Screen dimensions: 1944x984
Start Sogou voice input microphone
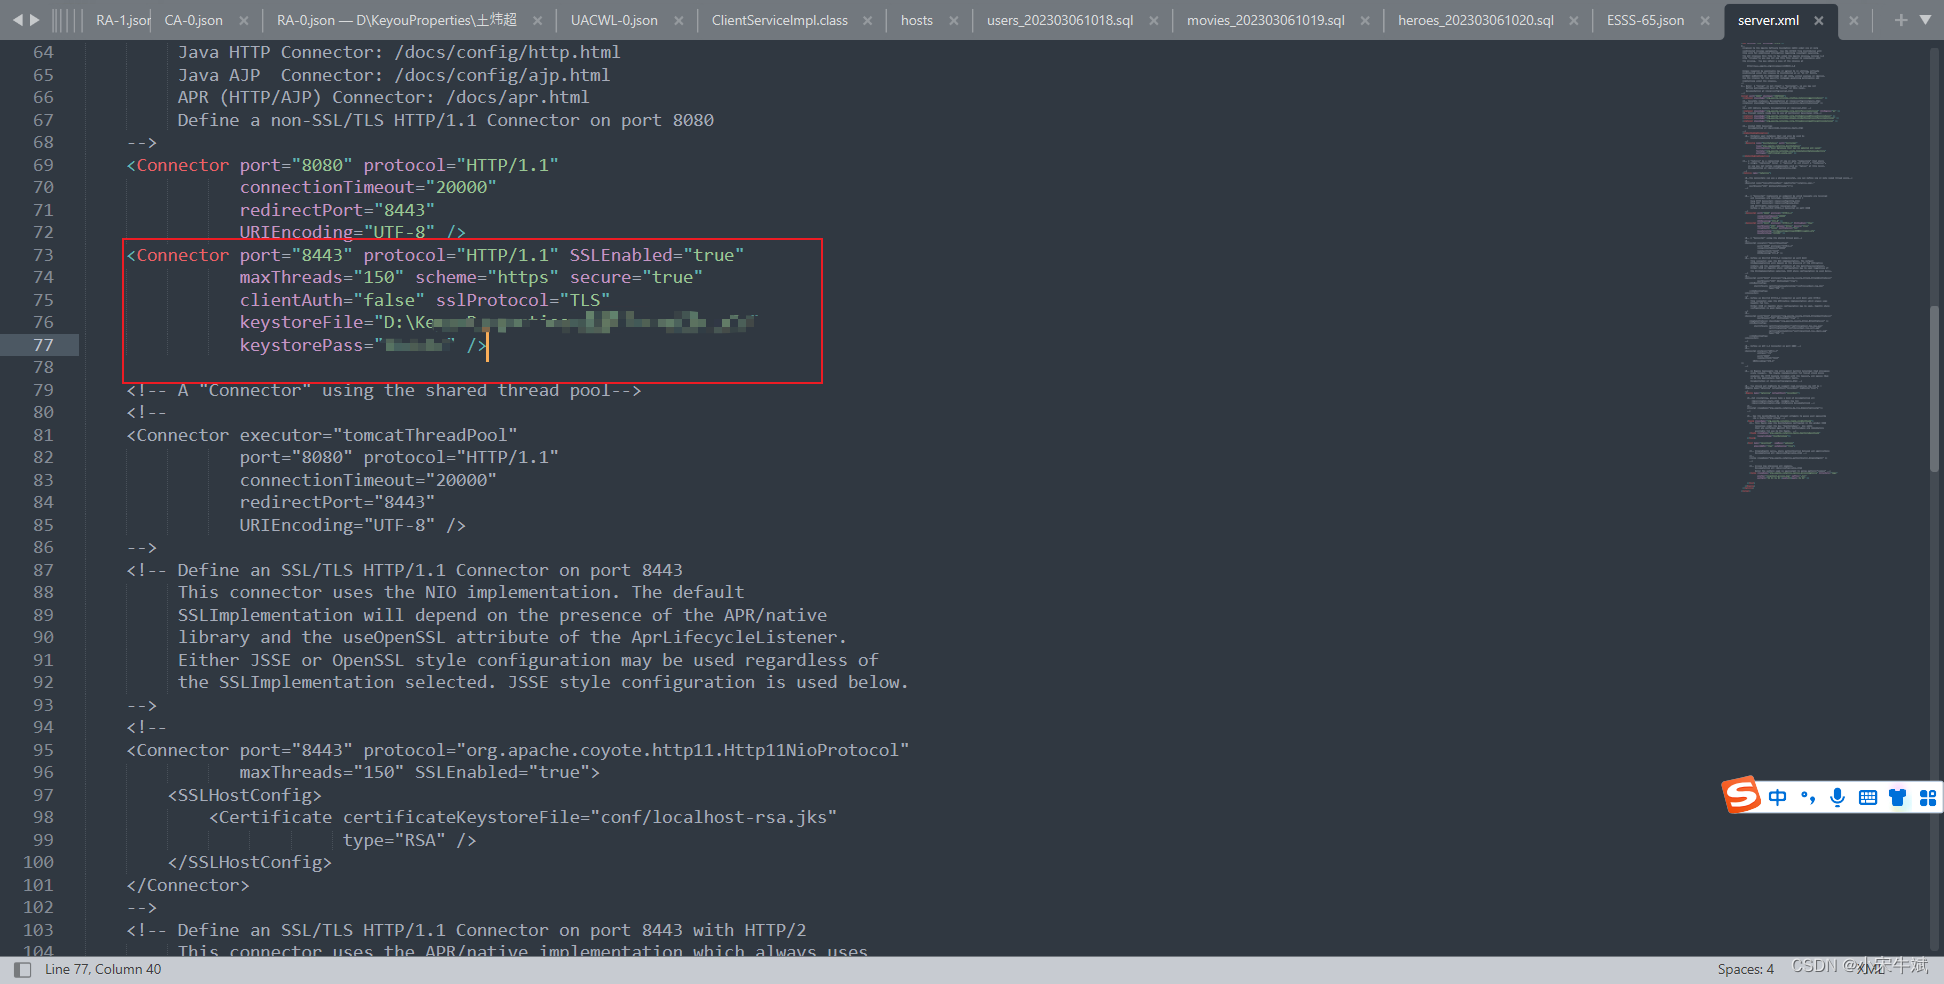pos(1837,797)
